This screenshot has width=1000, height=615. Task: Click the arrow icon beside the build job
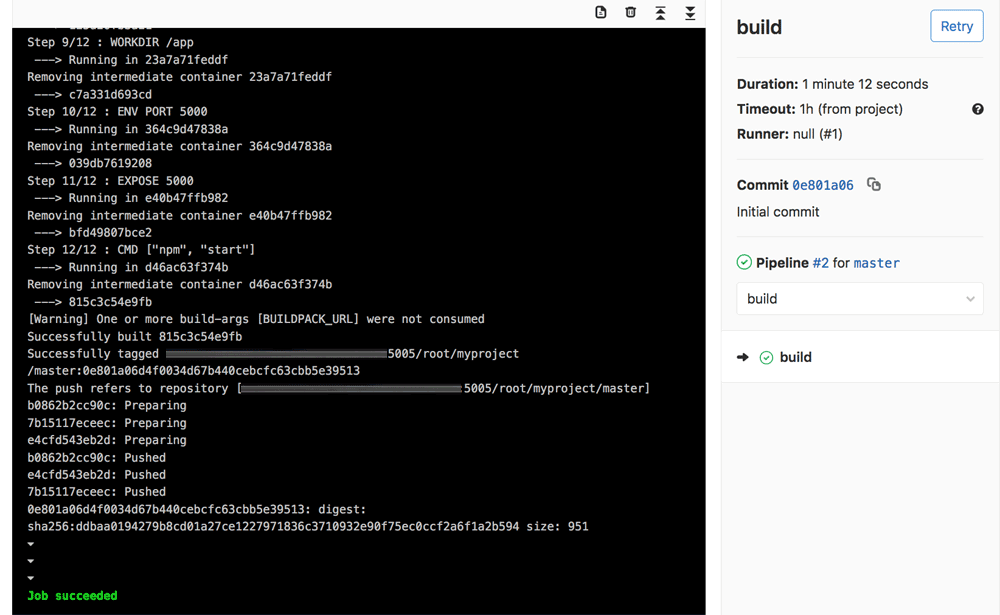(743, 357)
